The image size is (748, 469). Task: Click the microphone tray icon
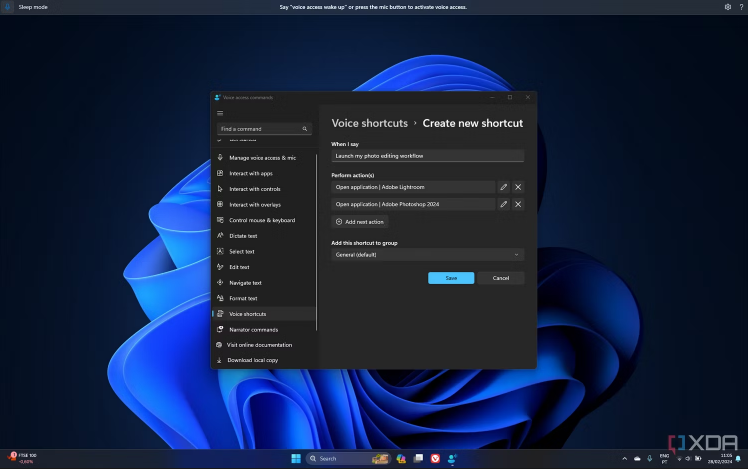[649, 459]
